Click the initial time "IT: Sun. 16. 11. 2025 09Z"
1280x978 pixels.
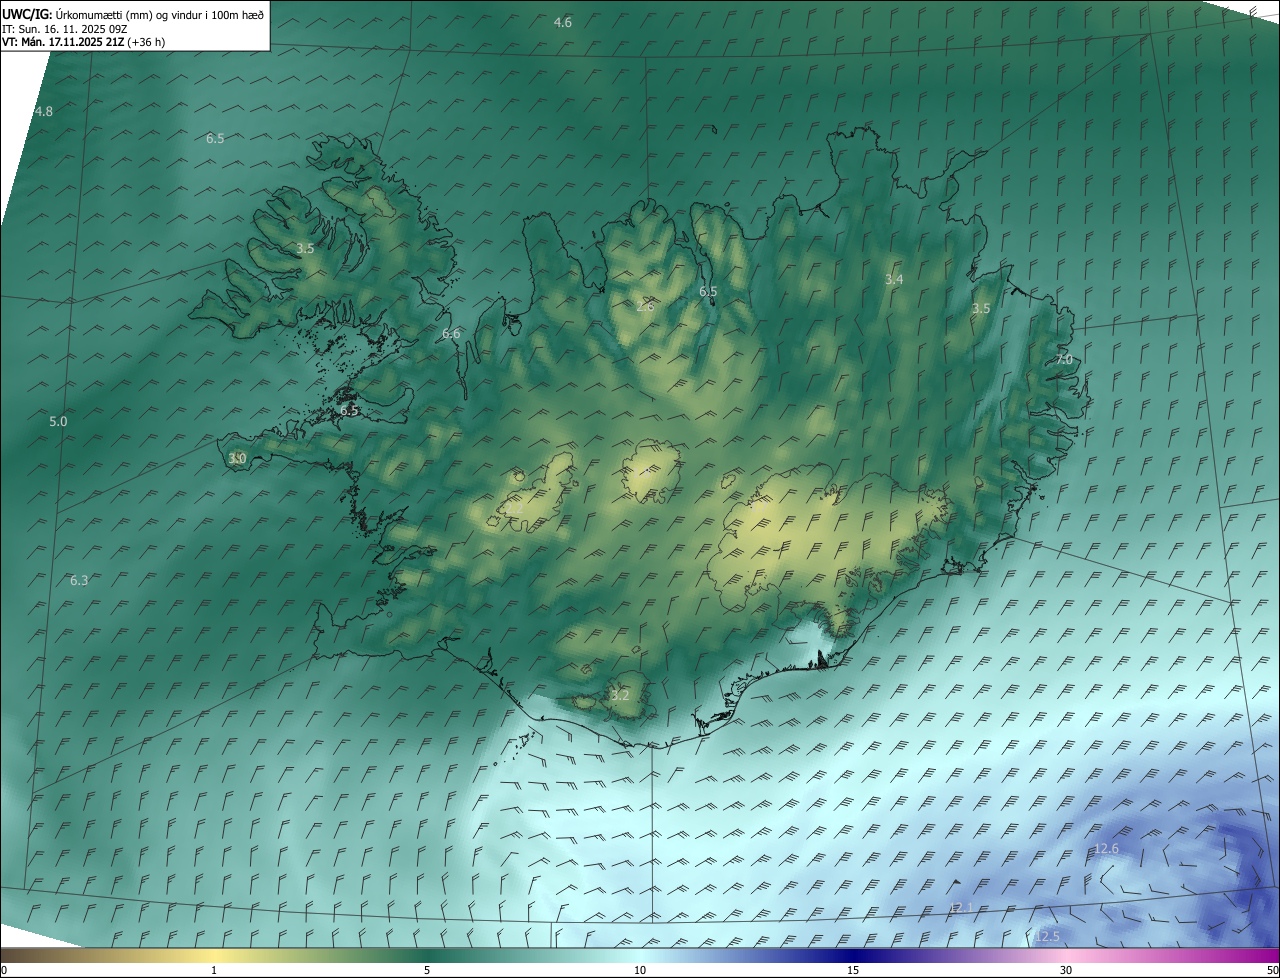point(64,29)
